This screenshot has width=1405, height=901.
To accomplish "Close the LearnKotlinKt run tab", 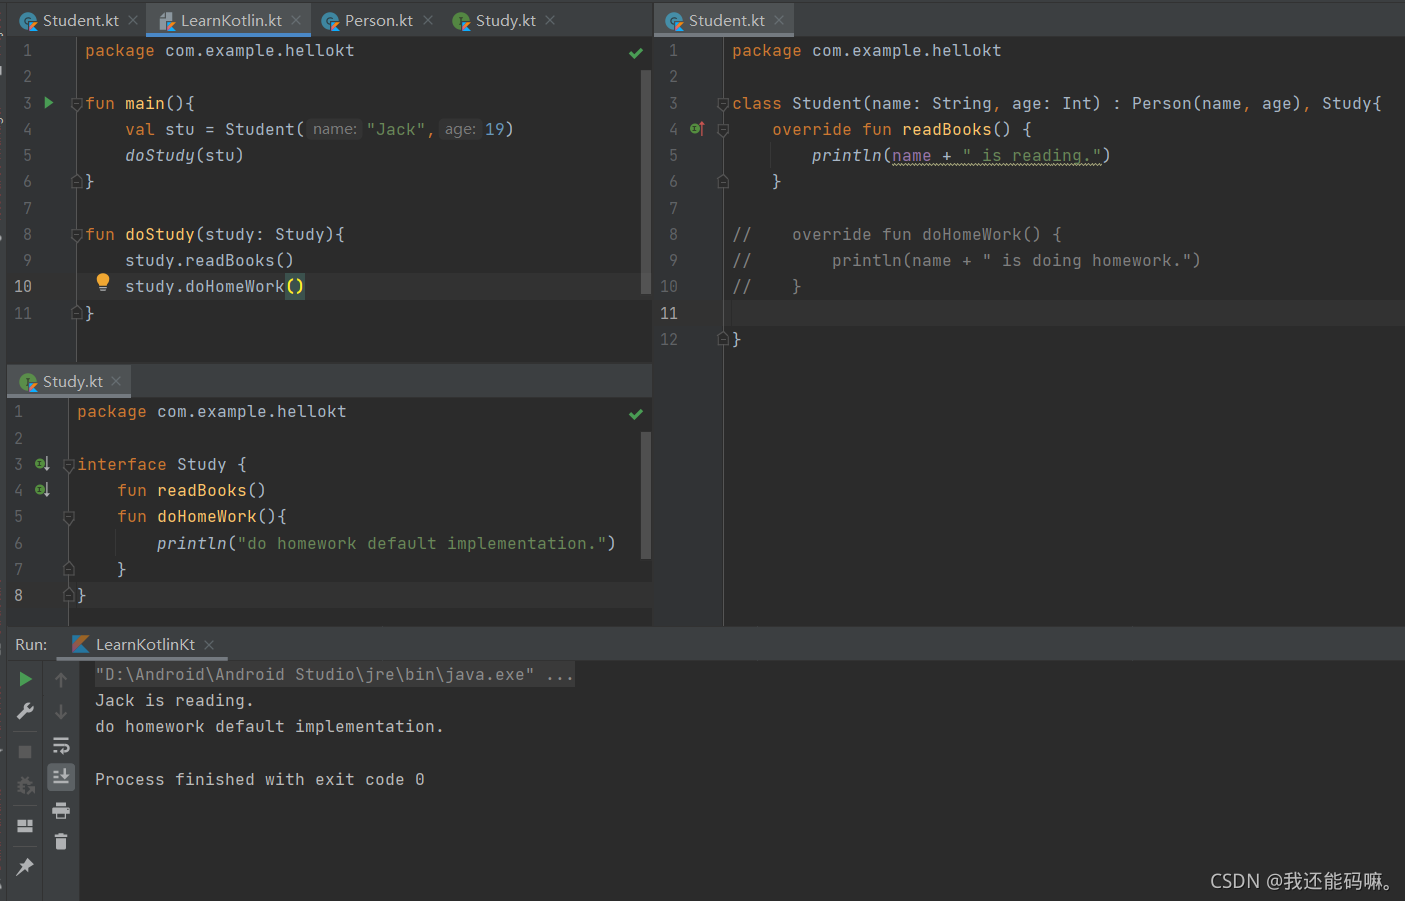I will tap(209, 645).
